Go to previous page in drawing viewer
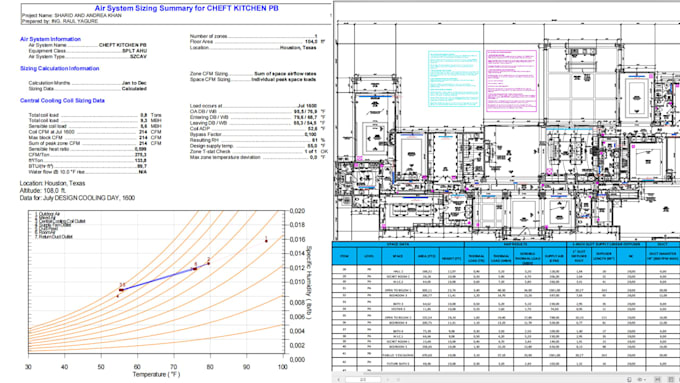The width and height of the screenshot is (680, 383). pos(339,380)
